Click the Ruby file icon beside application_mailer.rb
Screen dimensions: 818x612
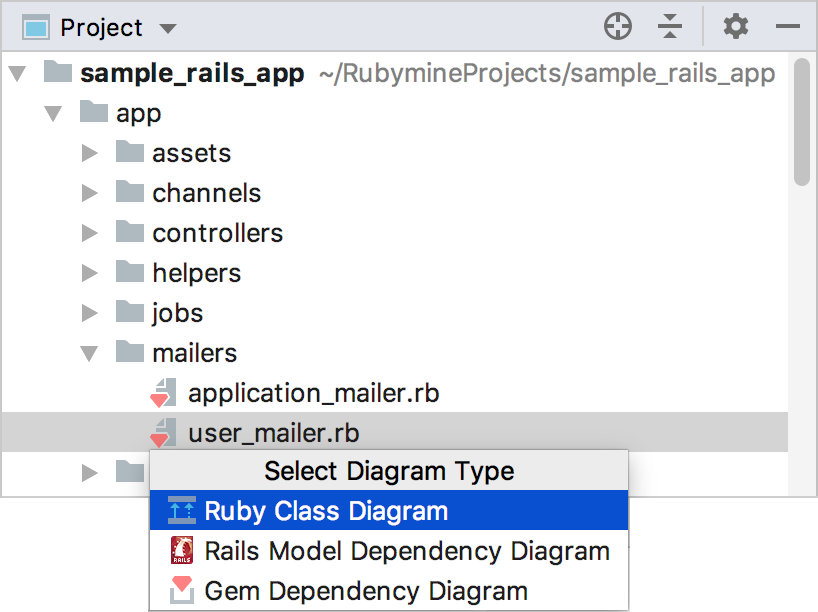point(163,393)
